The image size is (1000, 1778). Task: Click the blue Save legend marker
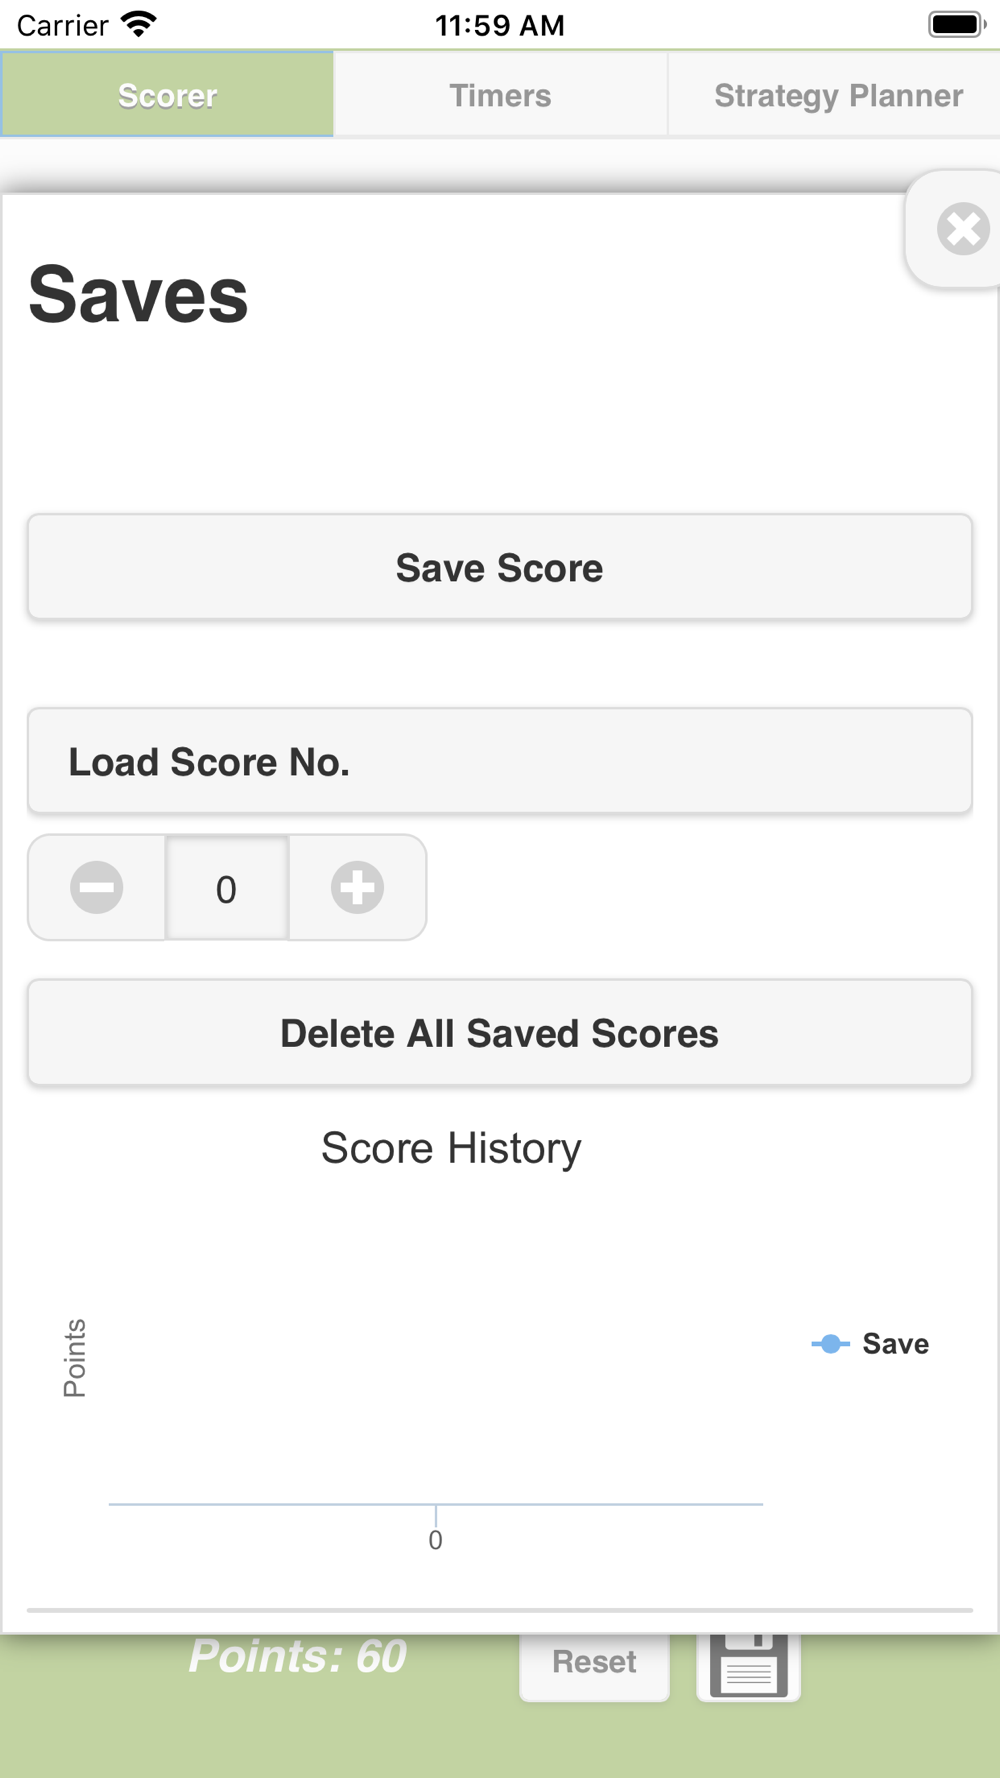[830, 1344]
